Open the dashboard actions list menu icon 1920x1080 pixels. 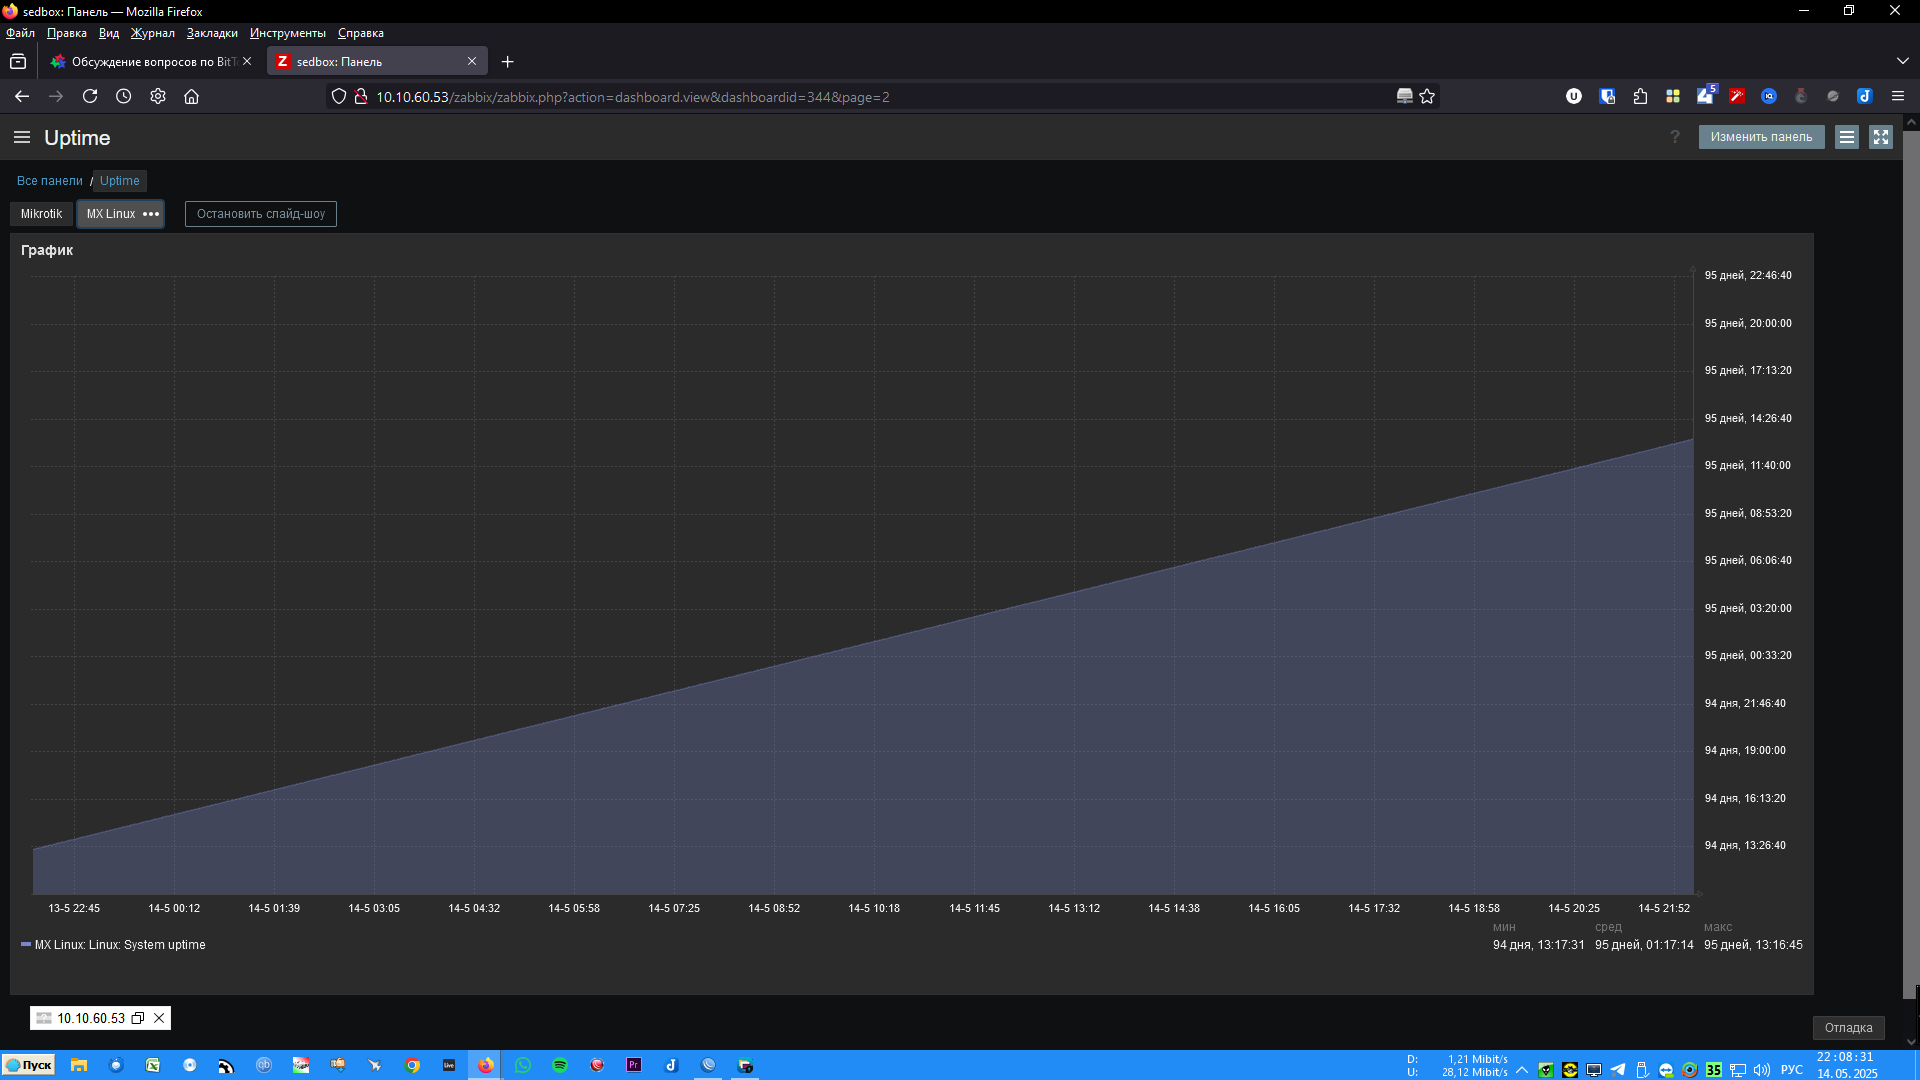[1847, 137]
